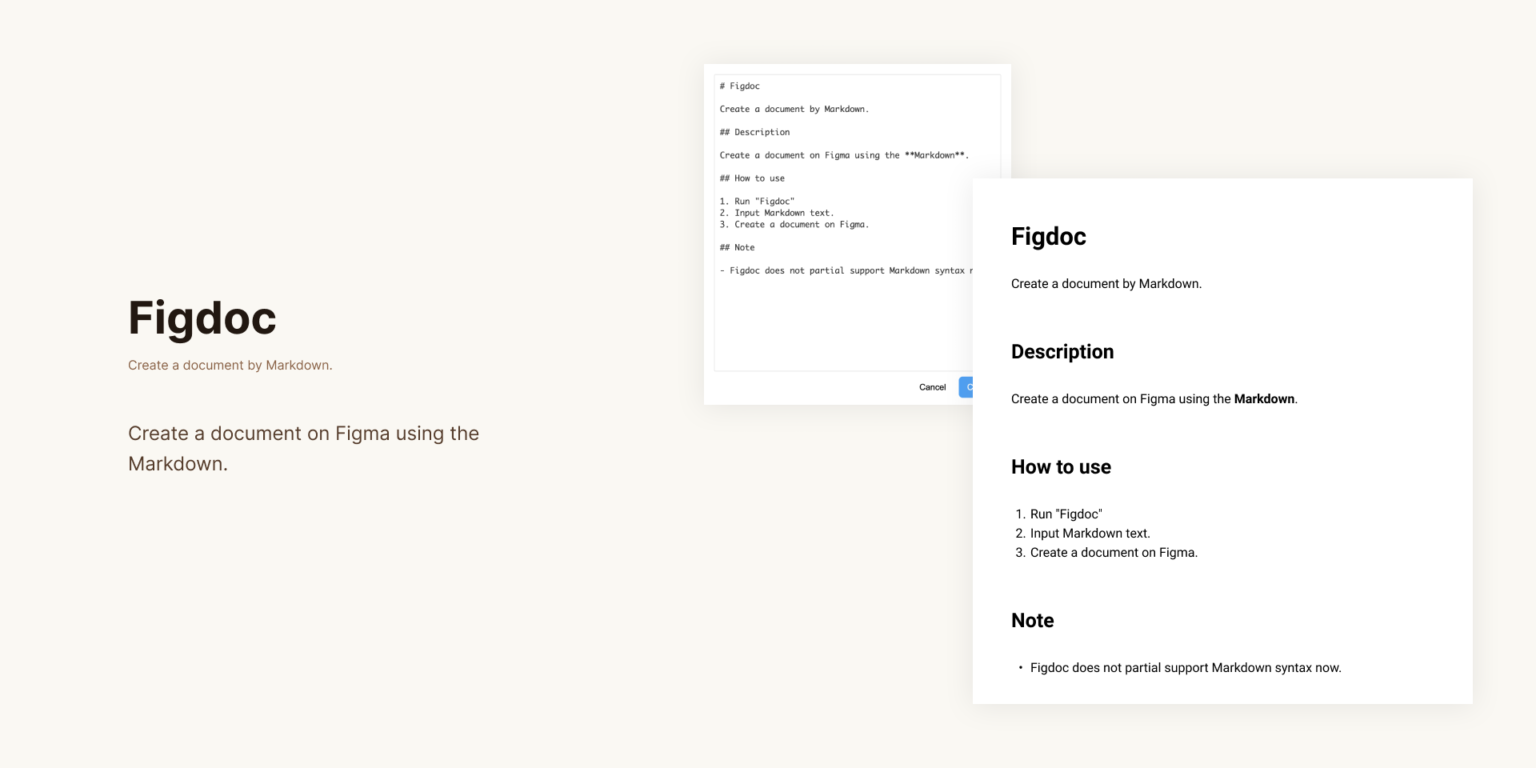
Task: Select the "## Note" line in the textarea
Action: (x=738, y=246)
